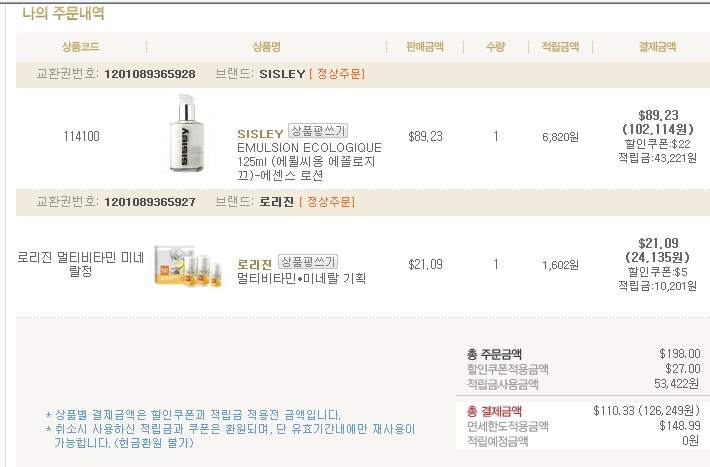Open the gold SISLEY brand link
This screenshot has height=467, width=710.
[x=260, y=132]
